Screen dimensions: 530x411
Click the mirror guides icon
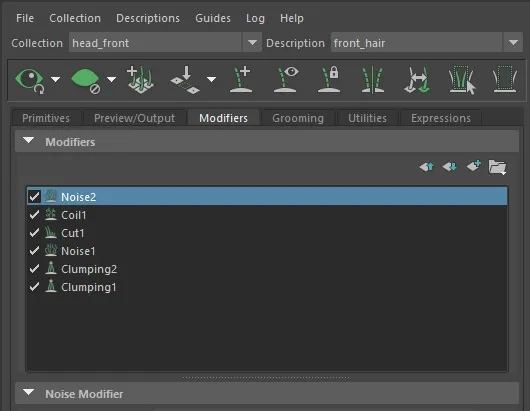(x=373, y=80)
